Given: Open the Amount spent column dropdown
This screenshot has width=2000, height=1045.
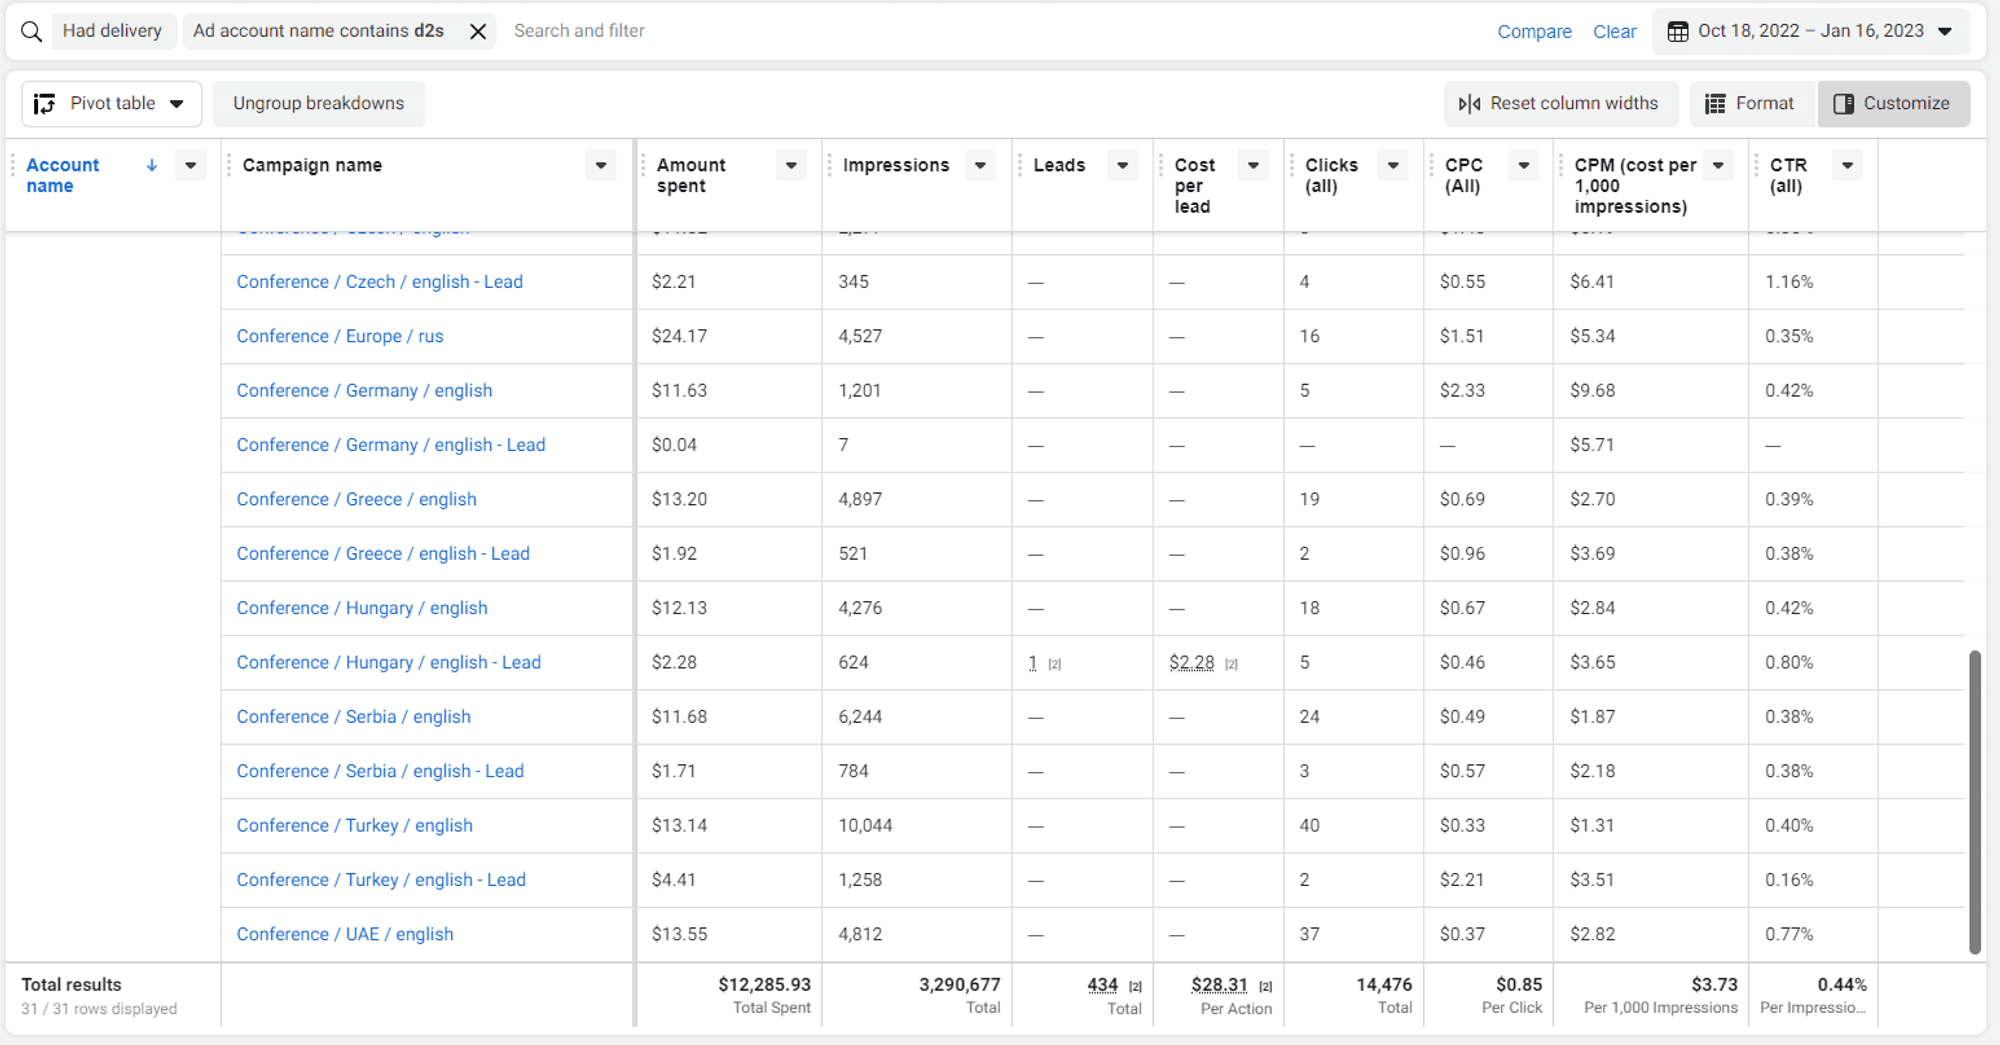Looking at the screenshot, I should (x=790, y=165).
